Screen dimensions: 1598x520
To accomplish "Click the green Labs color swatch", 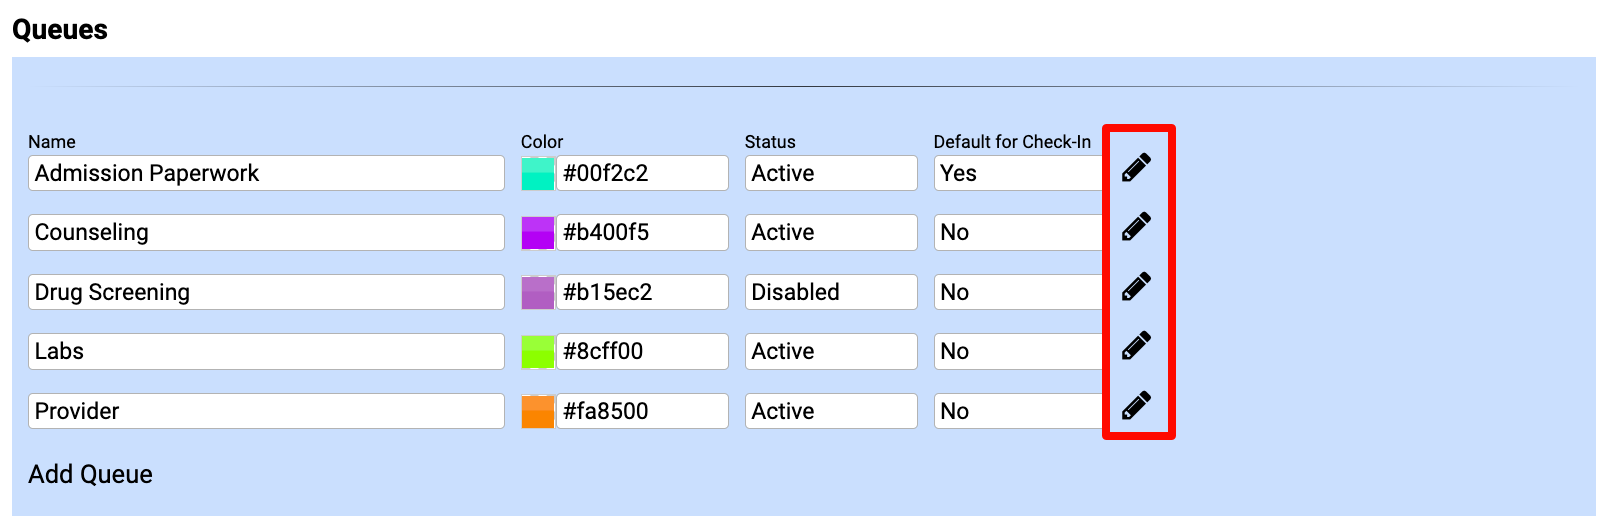I will [538, 351].
